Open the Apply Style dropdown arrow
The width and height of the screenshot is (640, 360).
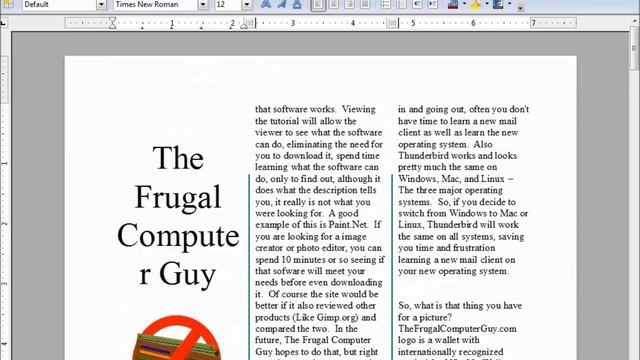tap(101, 4)
